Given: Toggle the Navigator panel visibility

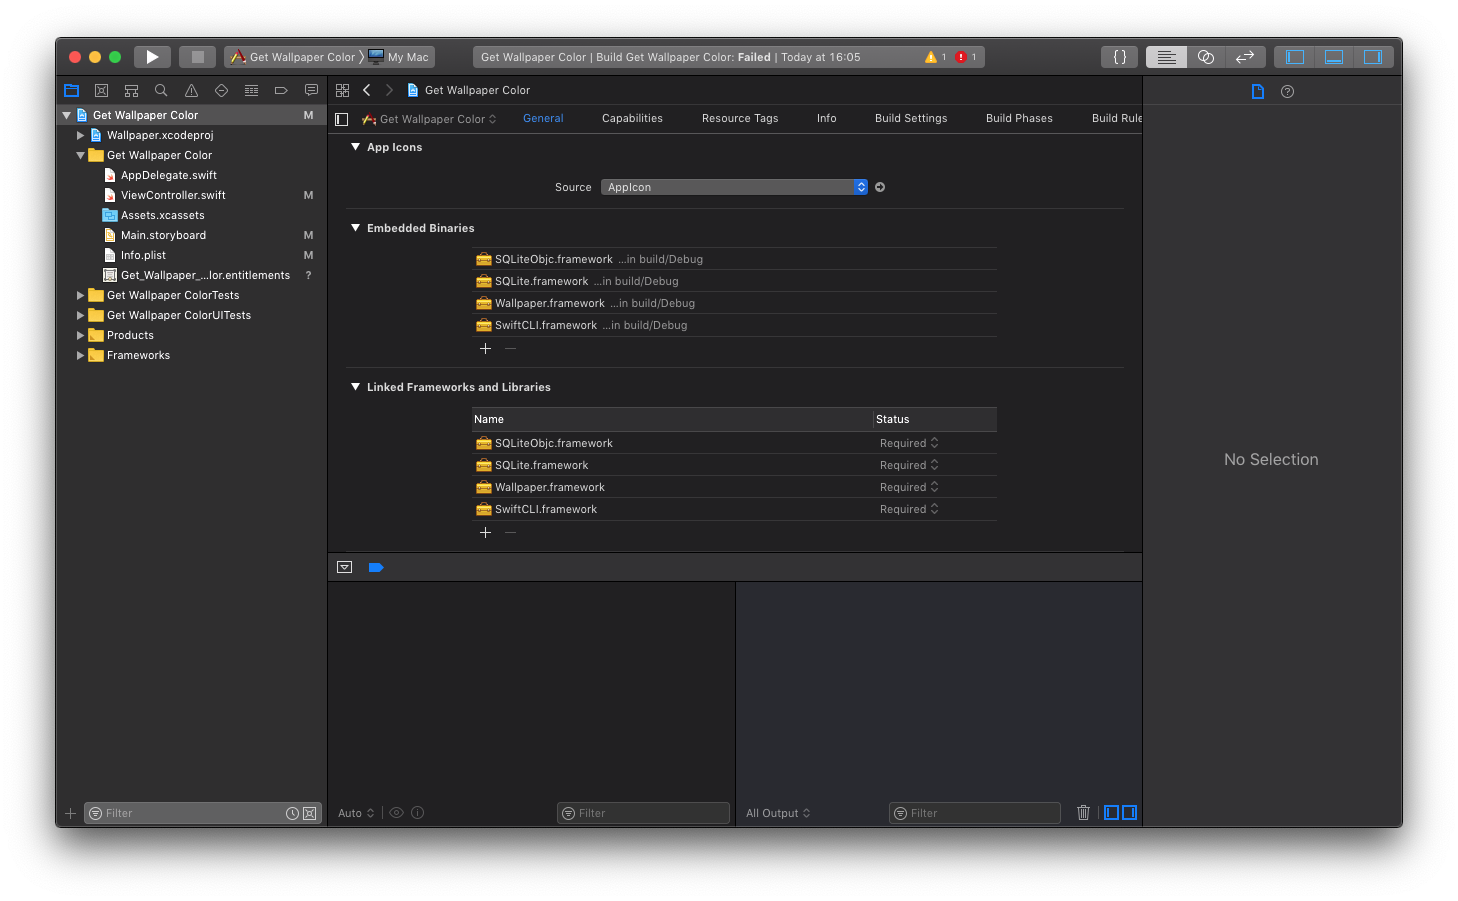Looking at the screenshot, I should pos(1295,57).
